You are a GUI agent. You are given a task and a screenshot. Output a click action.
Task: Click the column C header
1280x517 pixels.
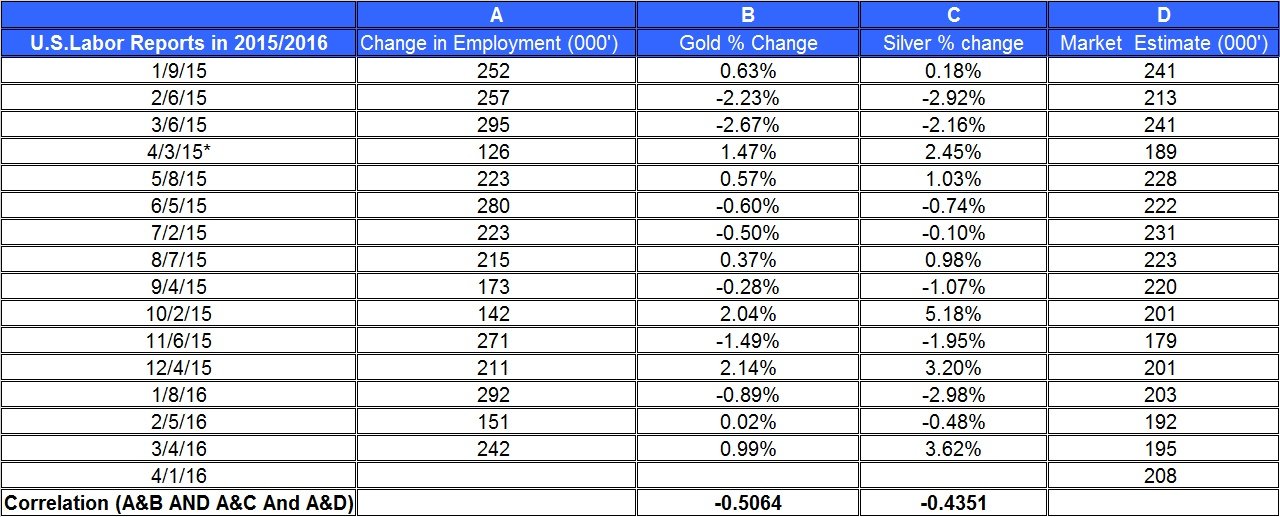coord(953,14)
